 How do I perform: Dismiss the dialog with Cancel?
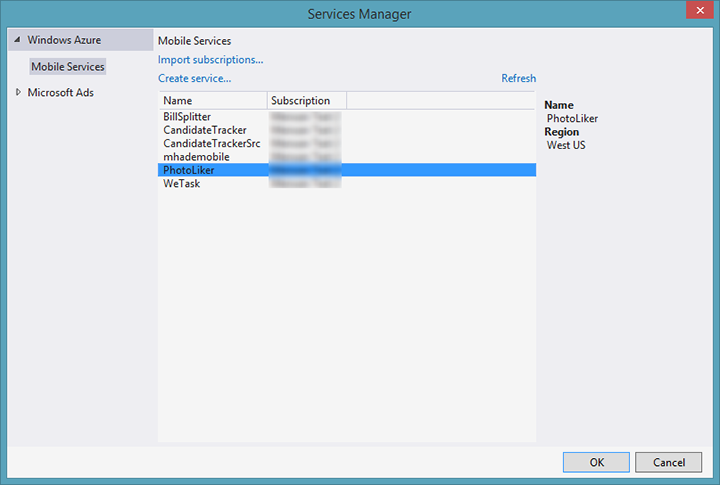pos(669,462)
